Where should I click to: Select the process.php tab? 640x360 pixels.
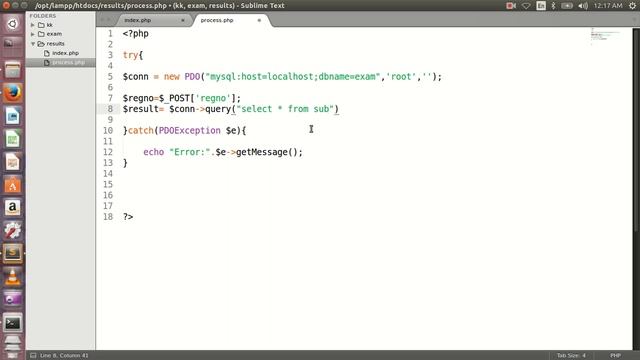(217, 20)
